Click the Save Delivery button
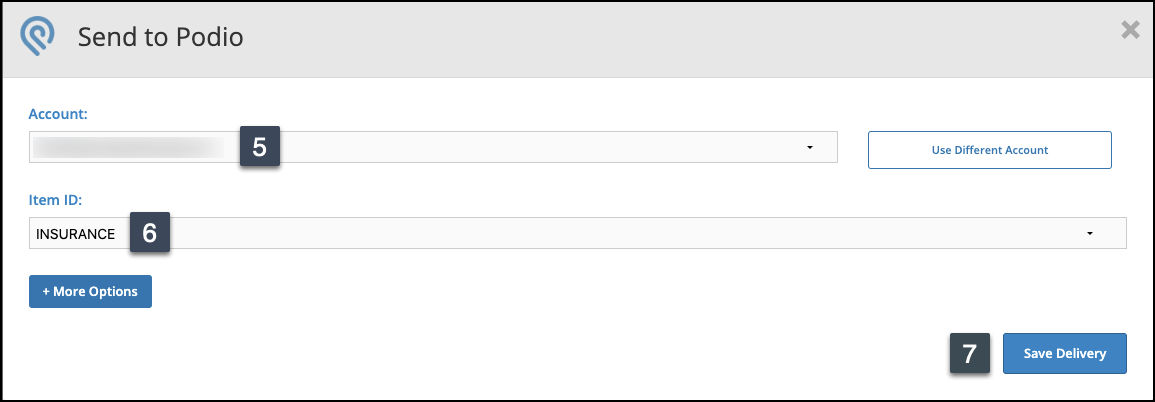This screenshot has width=1155, height=402. click(x=1064, y=354)
